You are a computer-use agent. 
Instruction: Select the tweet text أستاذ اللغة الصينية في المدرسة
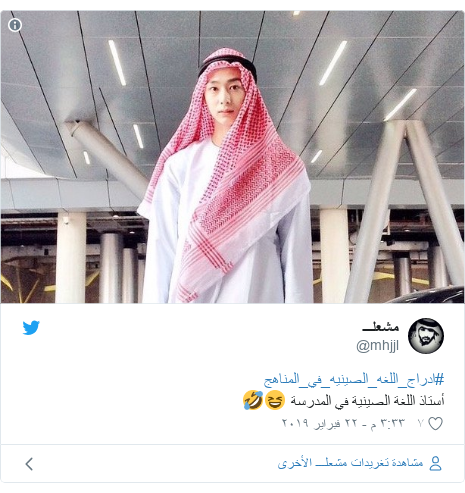pos(367,400)
